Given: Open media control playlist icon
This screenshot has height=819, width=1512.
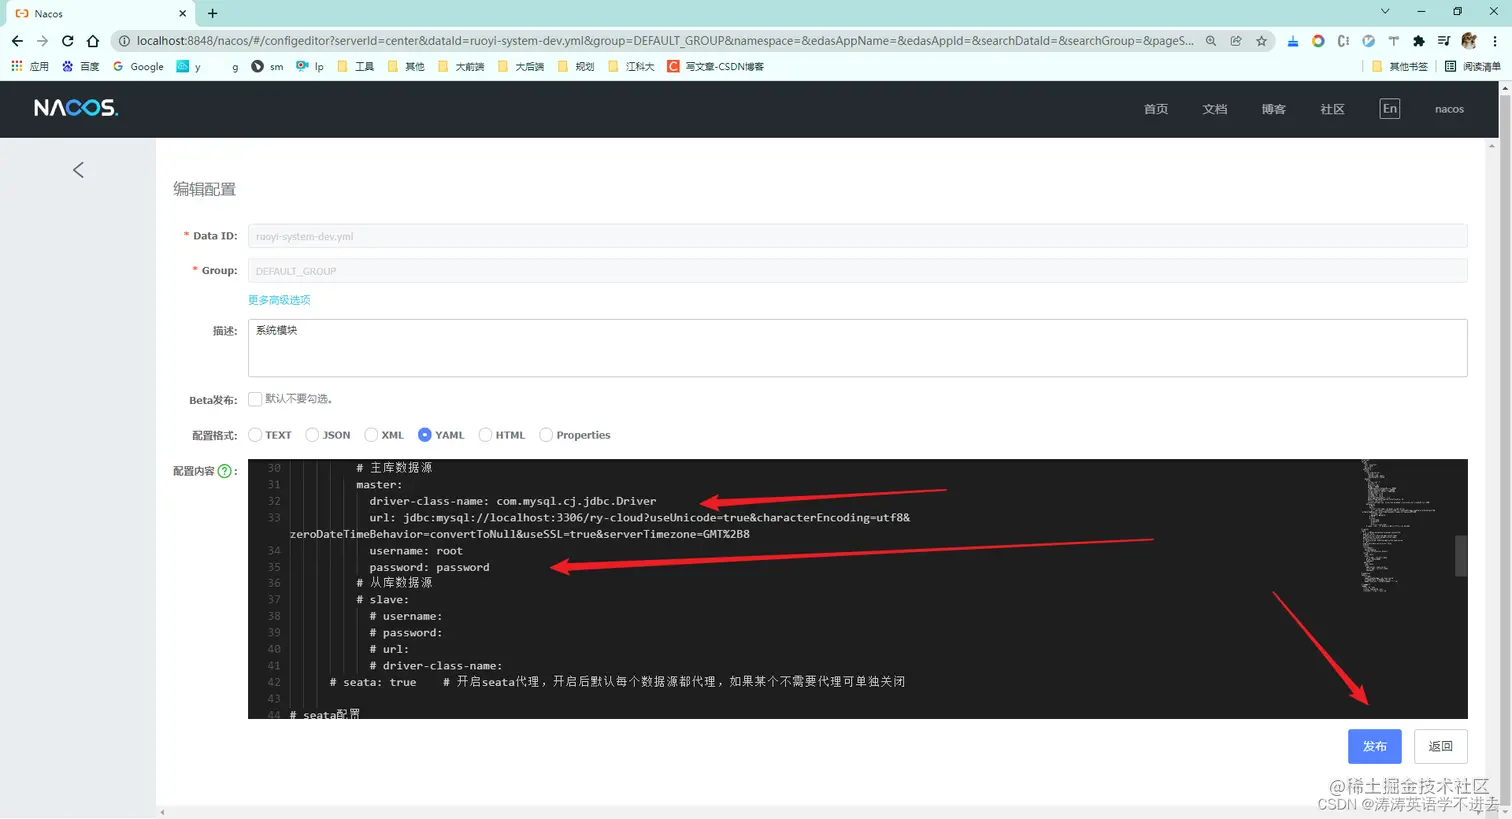Looking at the screenshot, I should tap(1443, 41).
